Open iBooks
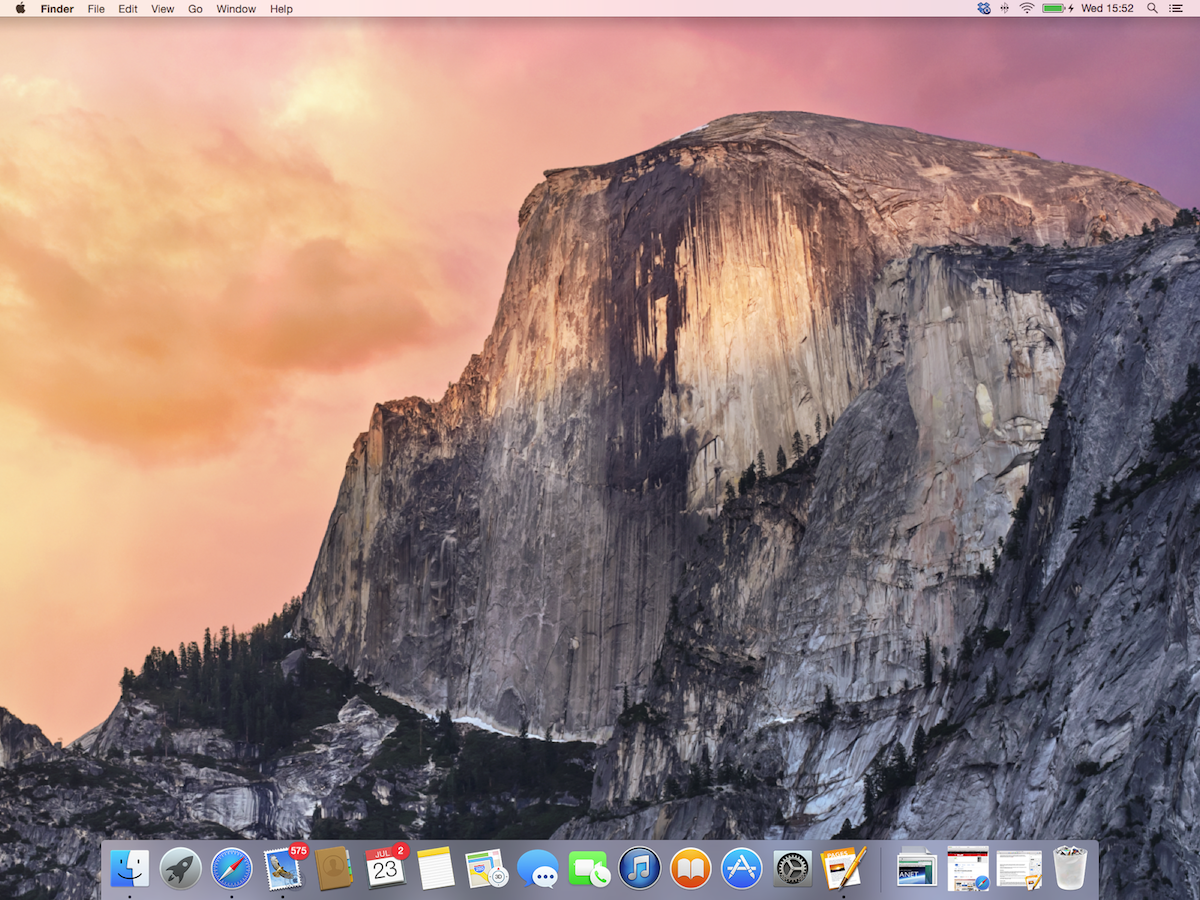Viewport: 1200px width, 900px height. tap(690, 868)
